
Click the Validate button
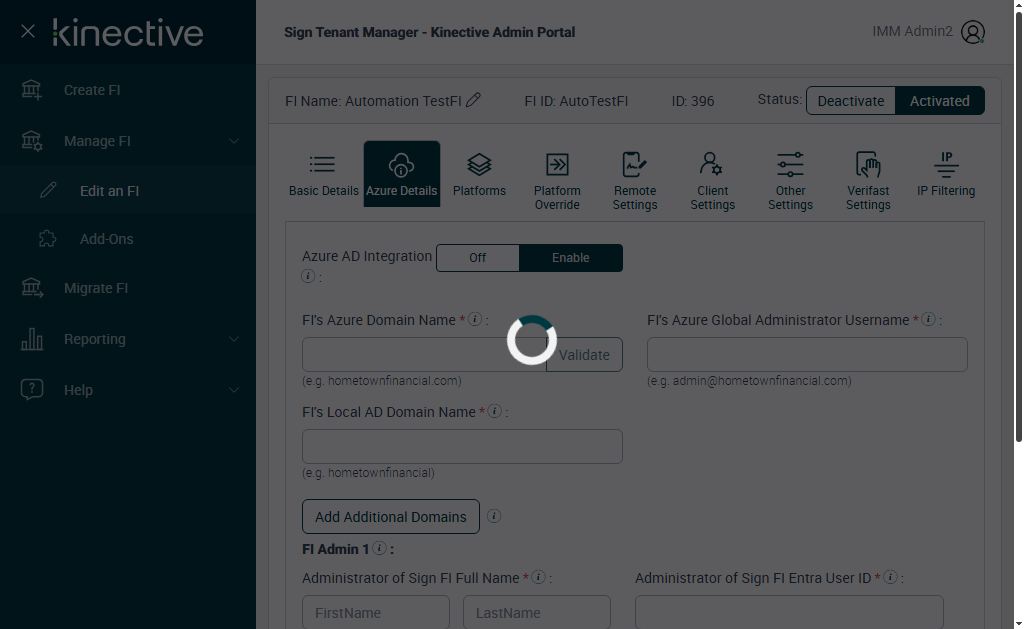pos(584,355)
